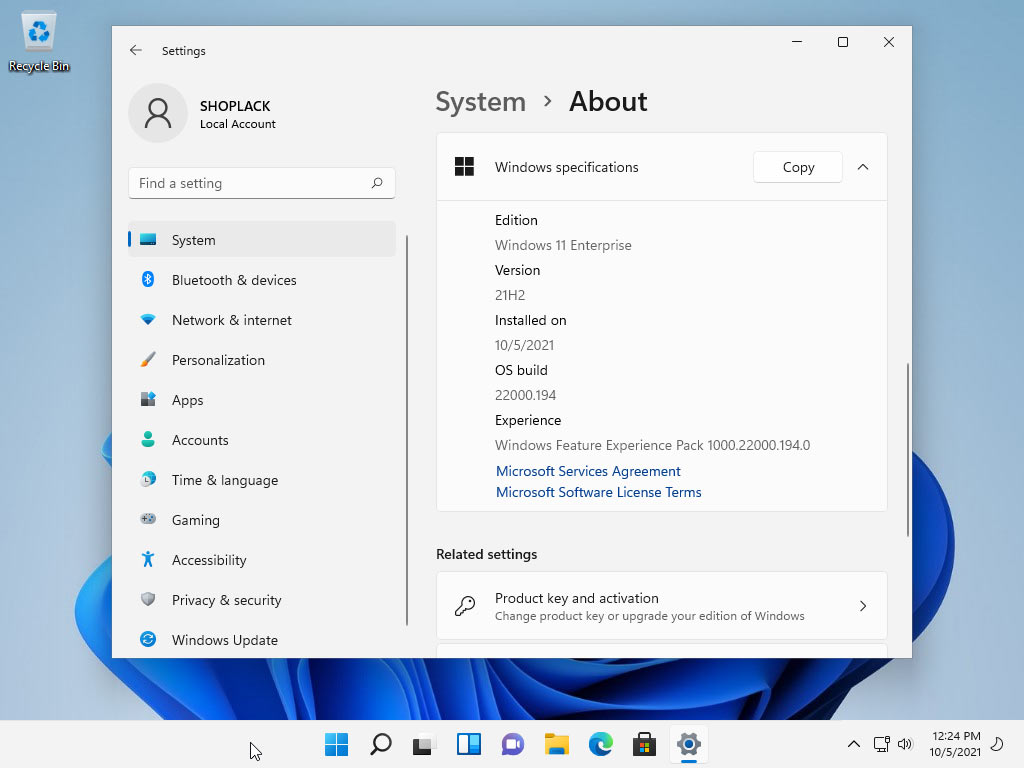Image resolution: width=1024 pixels, height=768 pixels.
Task: Open Network & internet wifi icon
Action: pos(148,319)
